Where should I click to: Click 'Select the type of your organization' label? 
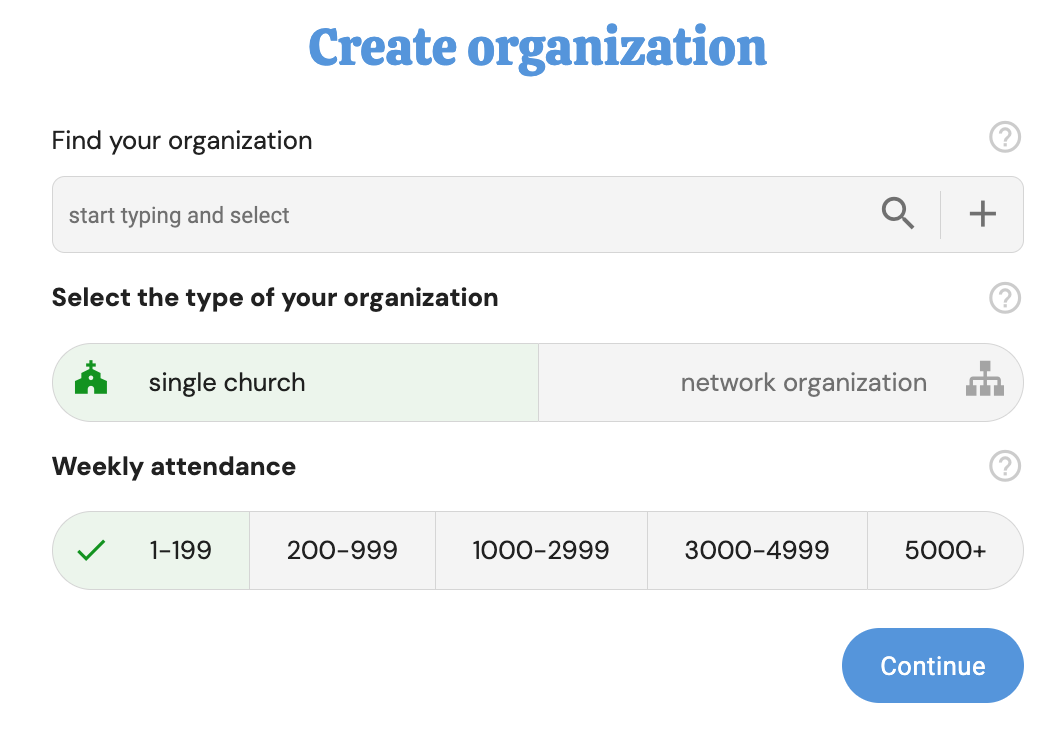[x=275, y=298]
